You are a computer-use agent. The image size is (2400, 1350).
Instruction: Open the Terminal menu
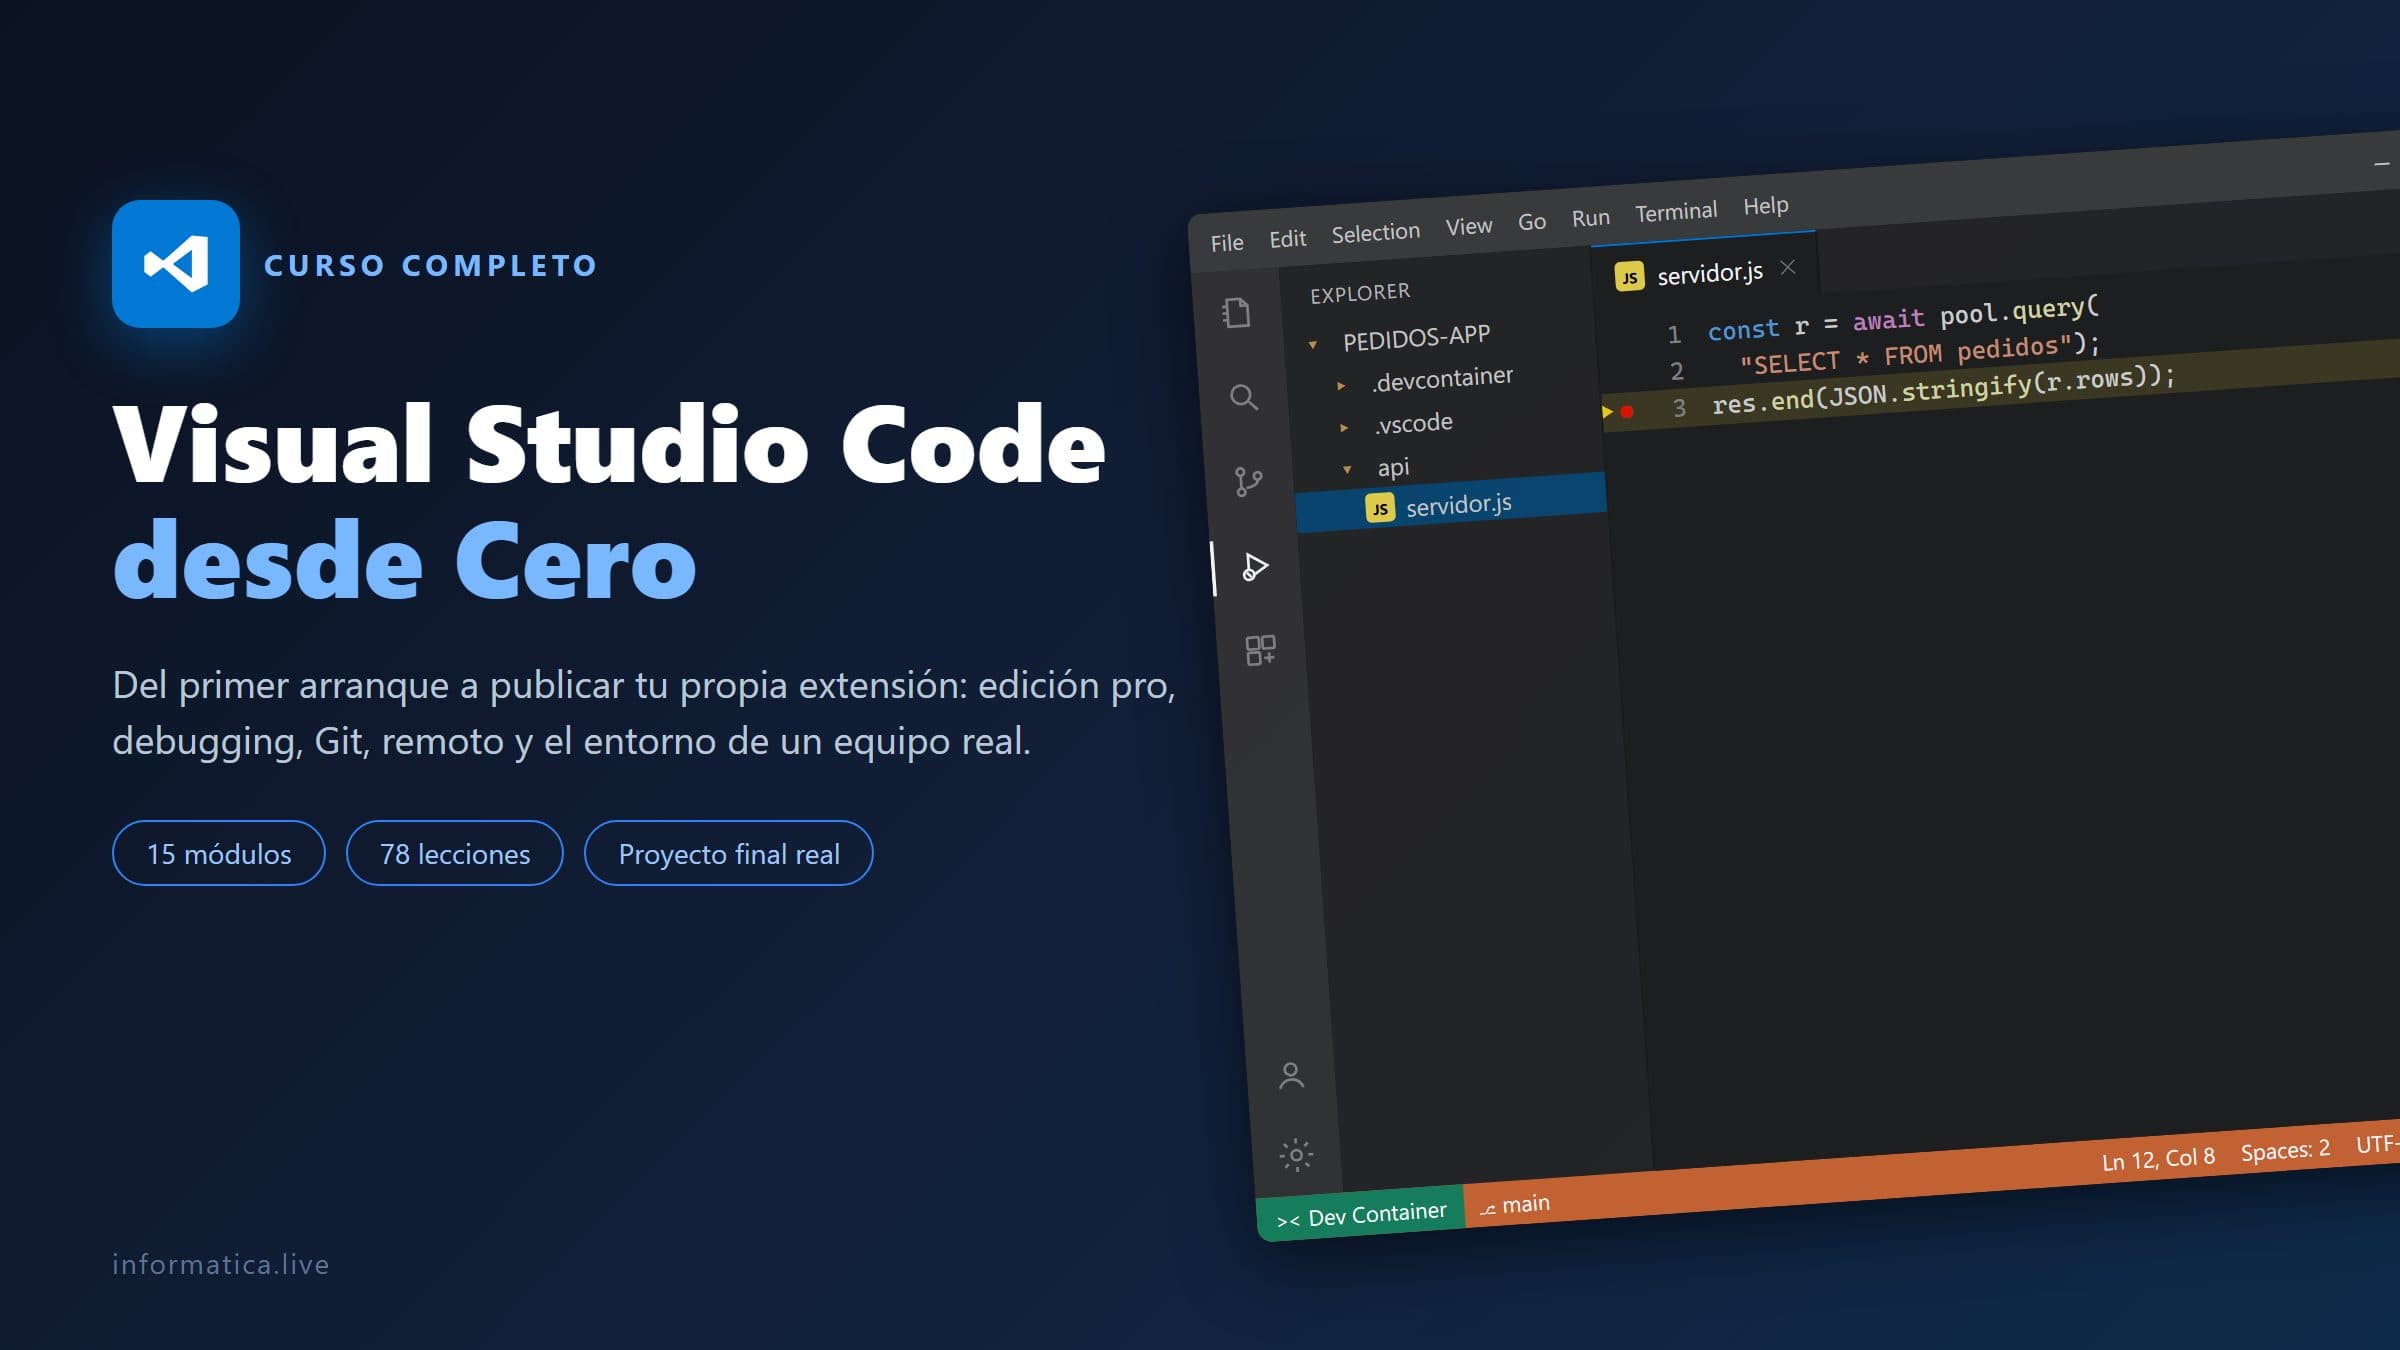point(1676,211)
